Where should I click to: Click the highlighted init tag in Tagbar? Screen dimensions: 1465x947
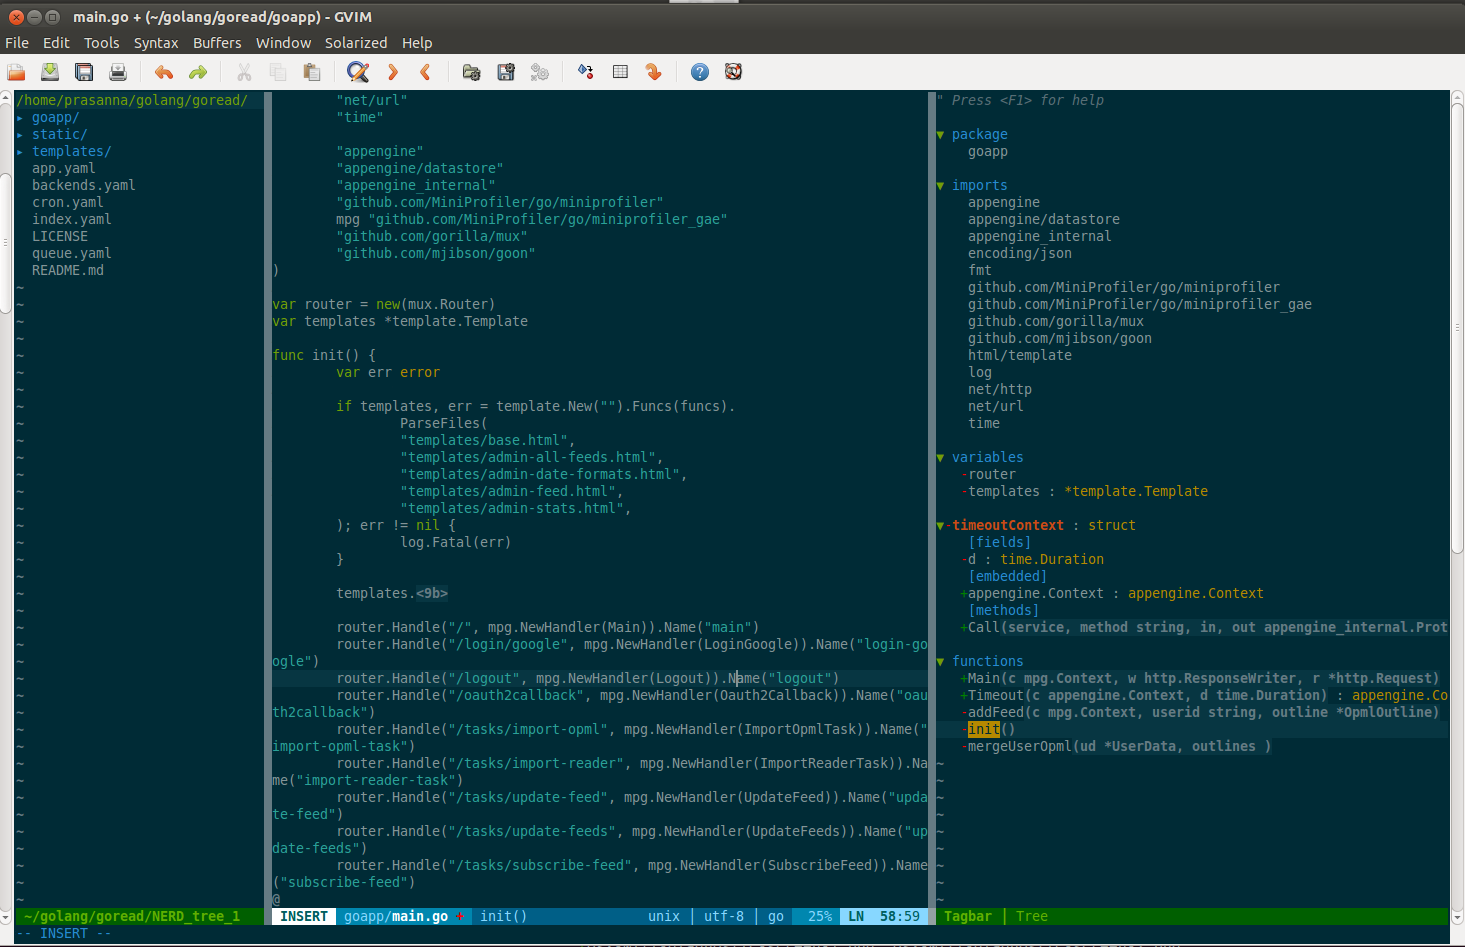coord(984,729)
